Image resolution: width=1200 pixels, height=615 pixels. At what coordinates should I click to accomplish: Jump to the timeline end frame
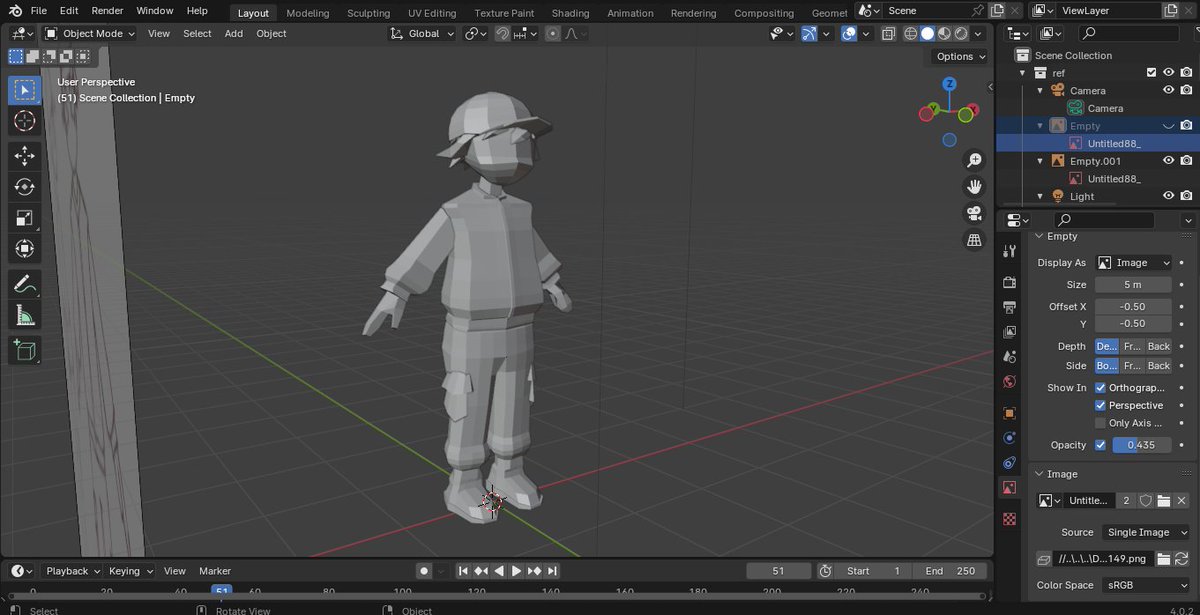tap(553, 571)
